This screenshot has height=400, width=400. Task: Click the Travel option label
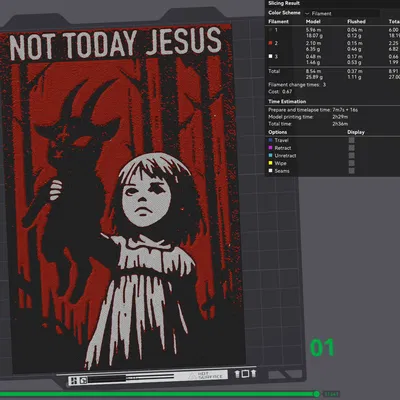point(282,140)
